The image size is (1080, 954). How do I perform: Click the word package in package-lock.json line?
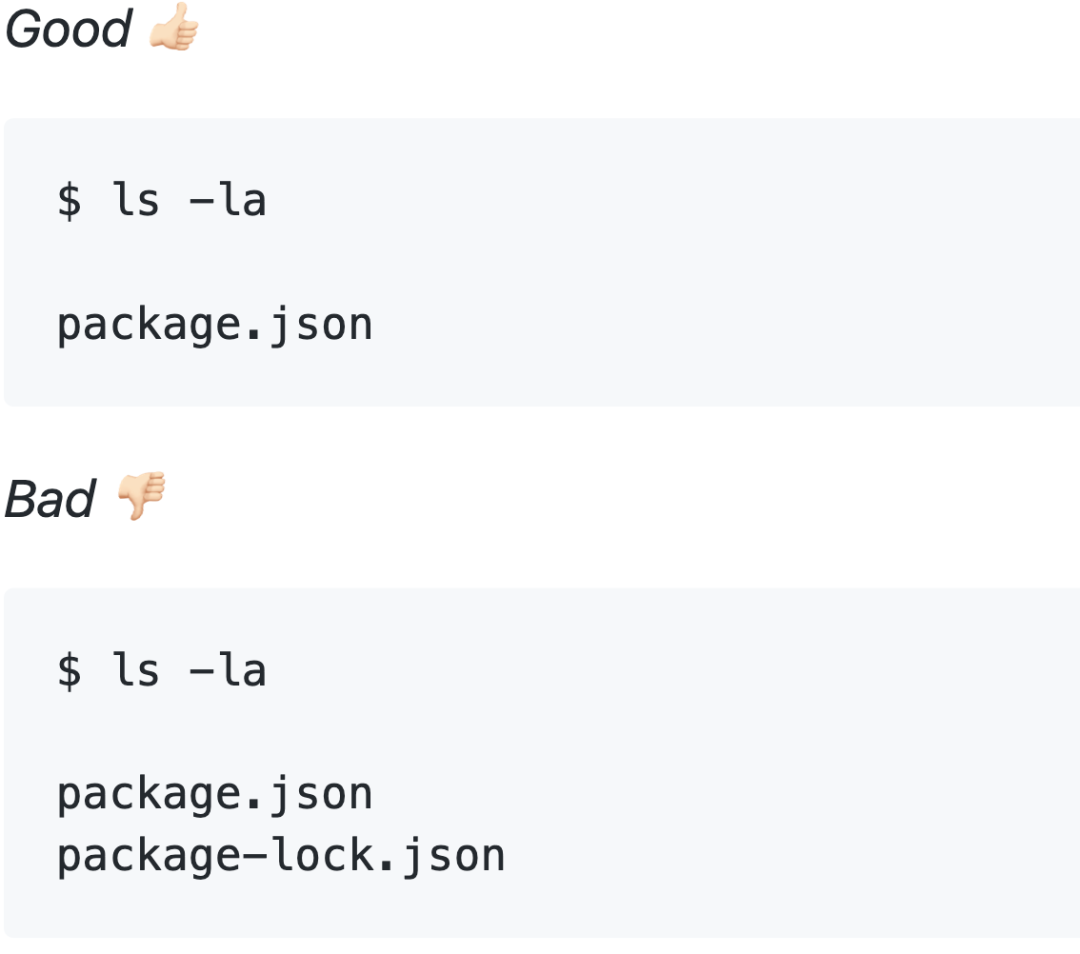click(148, 858)
